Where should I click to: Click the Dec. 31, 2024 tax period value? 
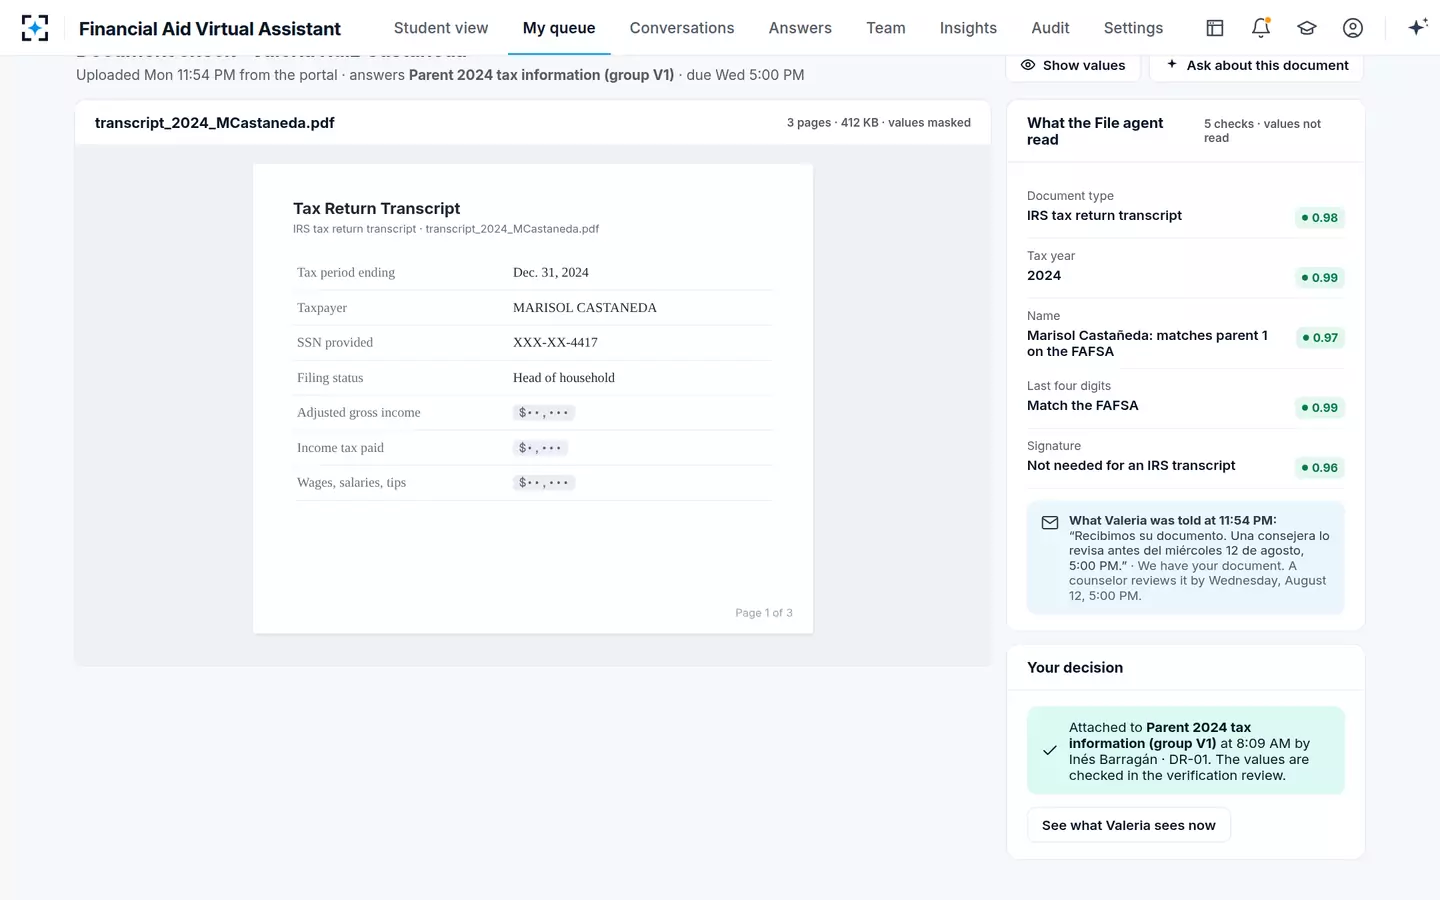pyautogui.click(x=551, y=272)
